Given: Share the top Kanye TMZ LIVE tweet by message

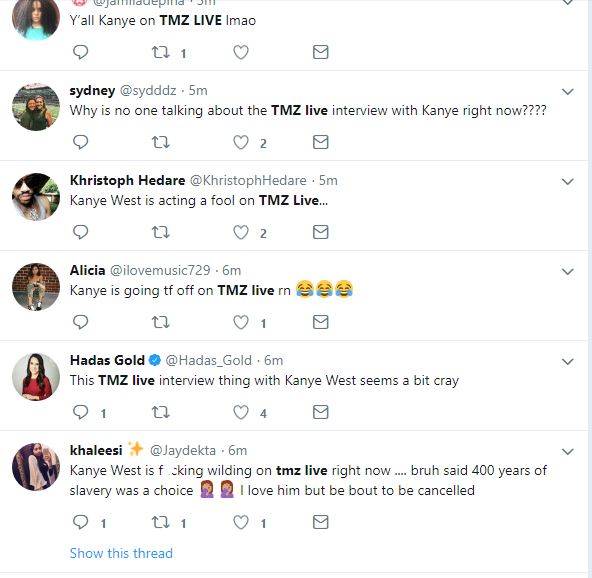Looking at the screenshot, I should click(x=321, y=52).
